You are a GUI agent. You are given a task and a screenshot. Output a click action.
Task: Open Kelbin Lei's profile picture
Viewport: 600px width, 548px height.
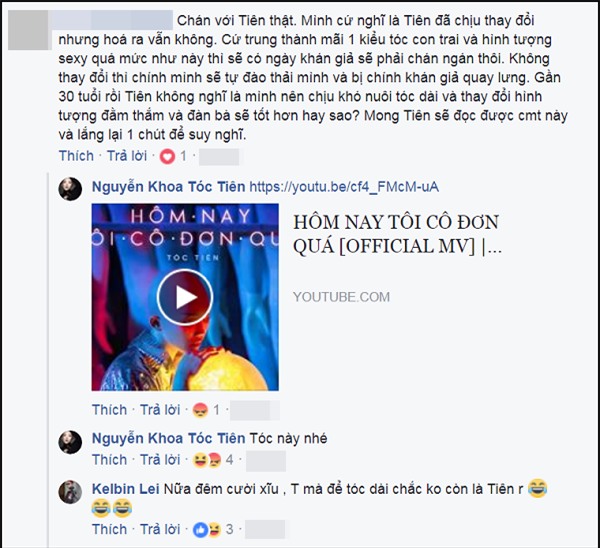click(70, 492)
